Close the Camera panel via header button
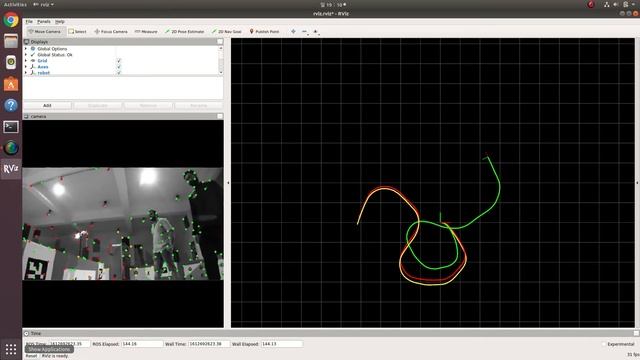This screenshot has width=640, height=360. pos(220,116)
